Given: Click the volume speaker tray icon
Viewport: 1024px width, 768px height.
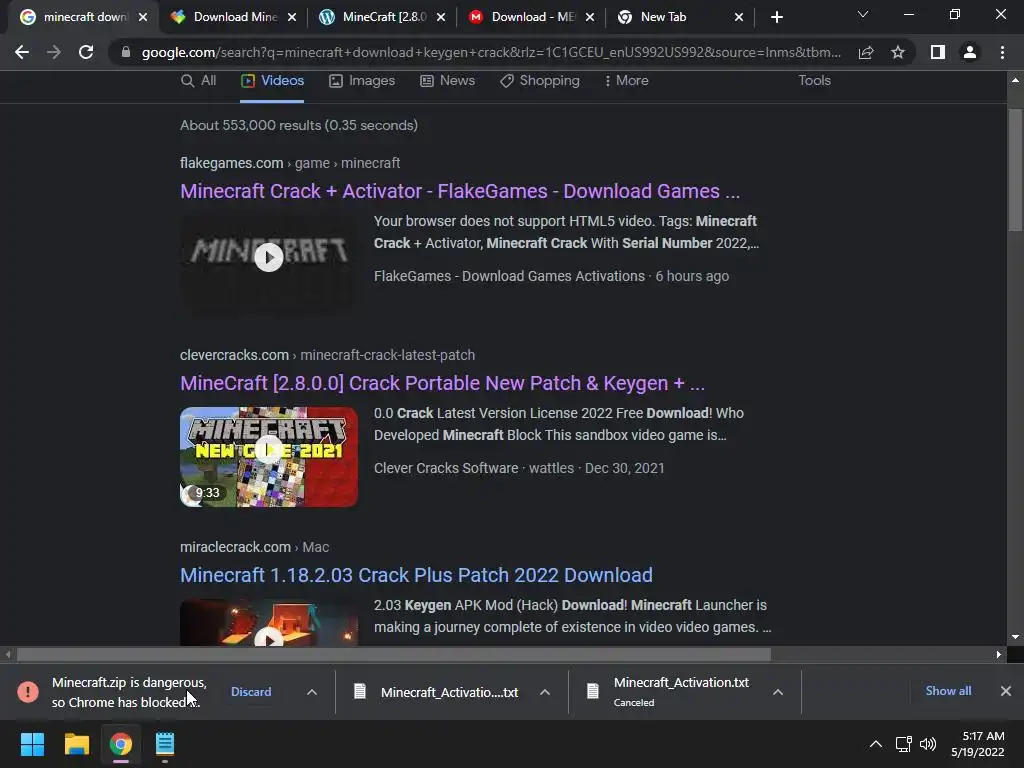Looking at the screenshot, I should [928, 744].
